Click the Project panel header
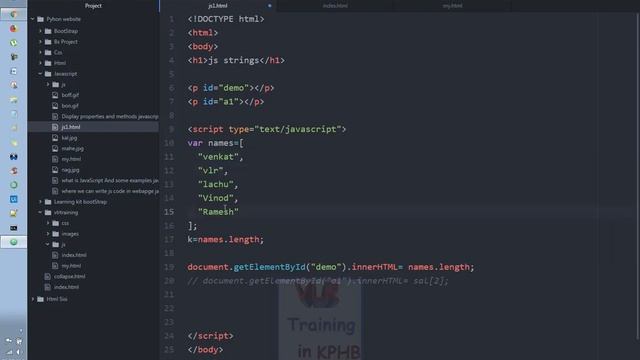 tap(93, 6)
